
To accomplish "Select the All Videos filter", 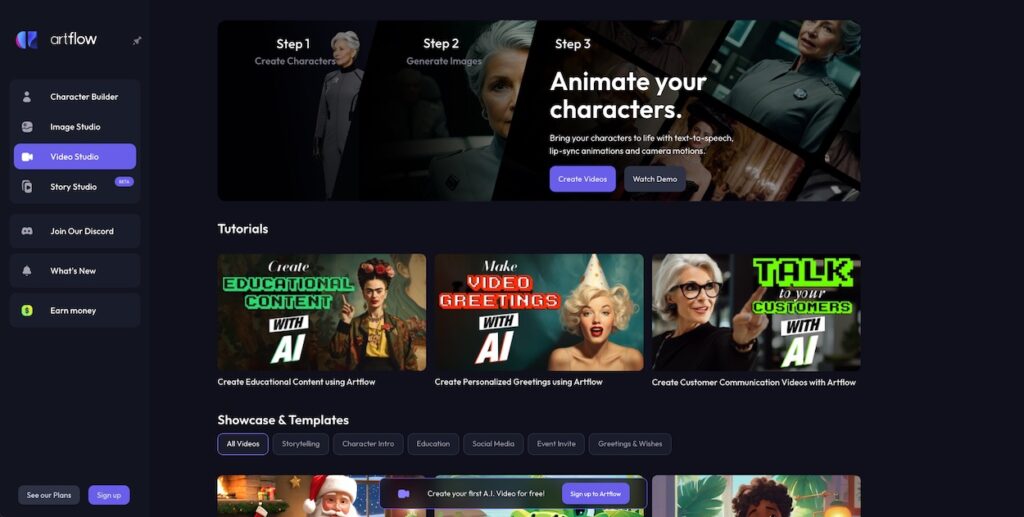I will [x=243, y=444].
